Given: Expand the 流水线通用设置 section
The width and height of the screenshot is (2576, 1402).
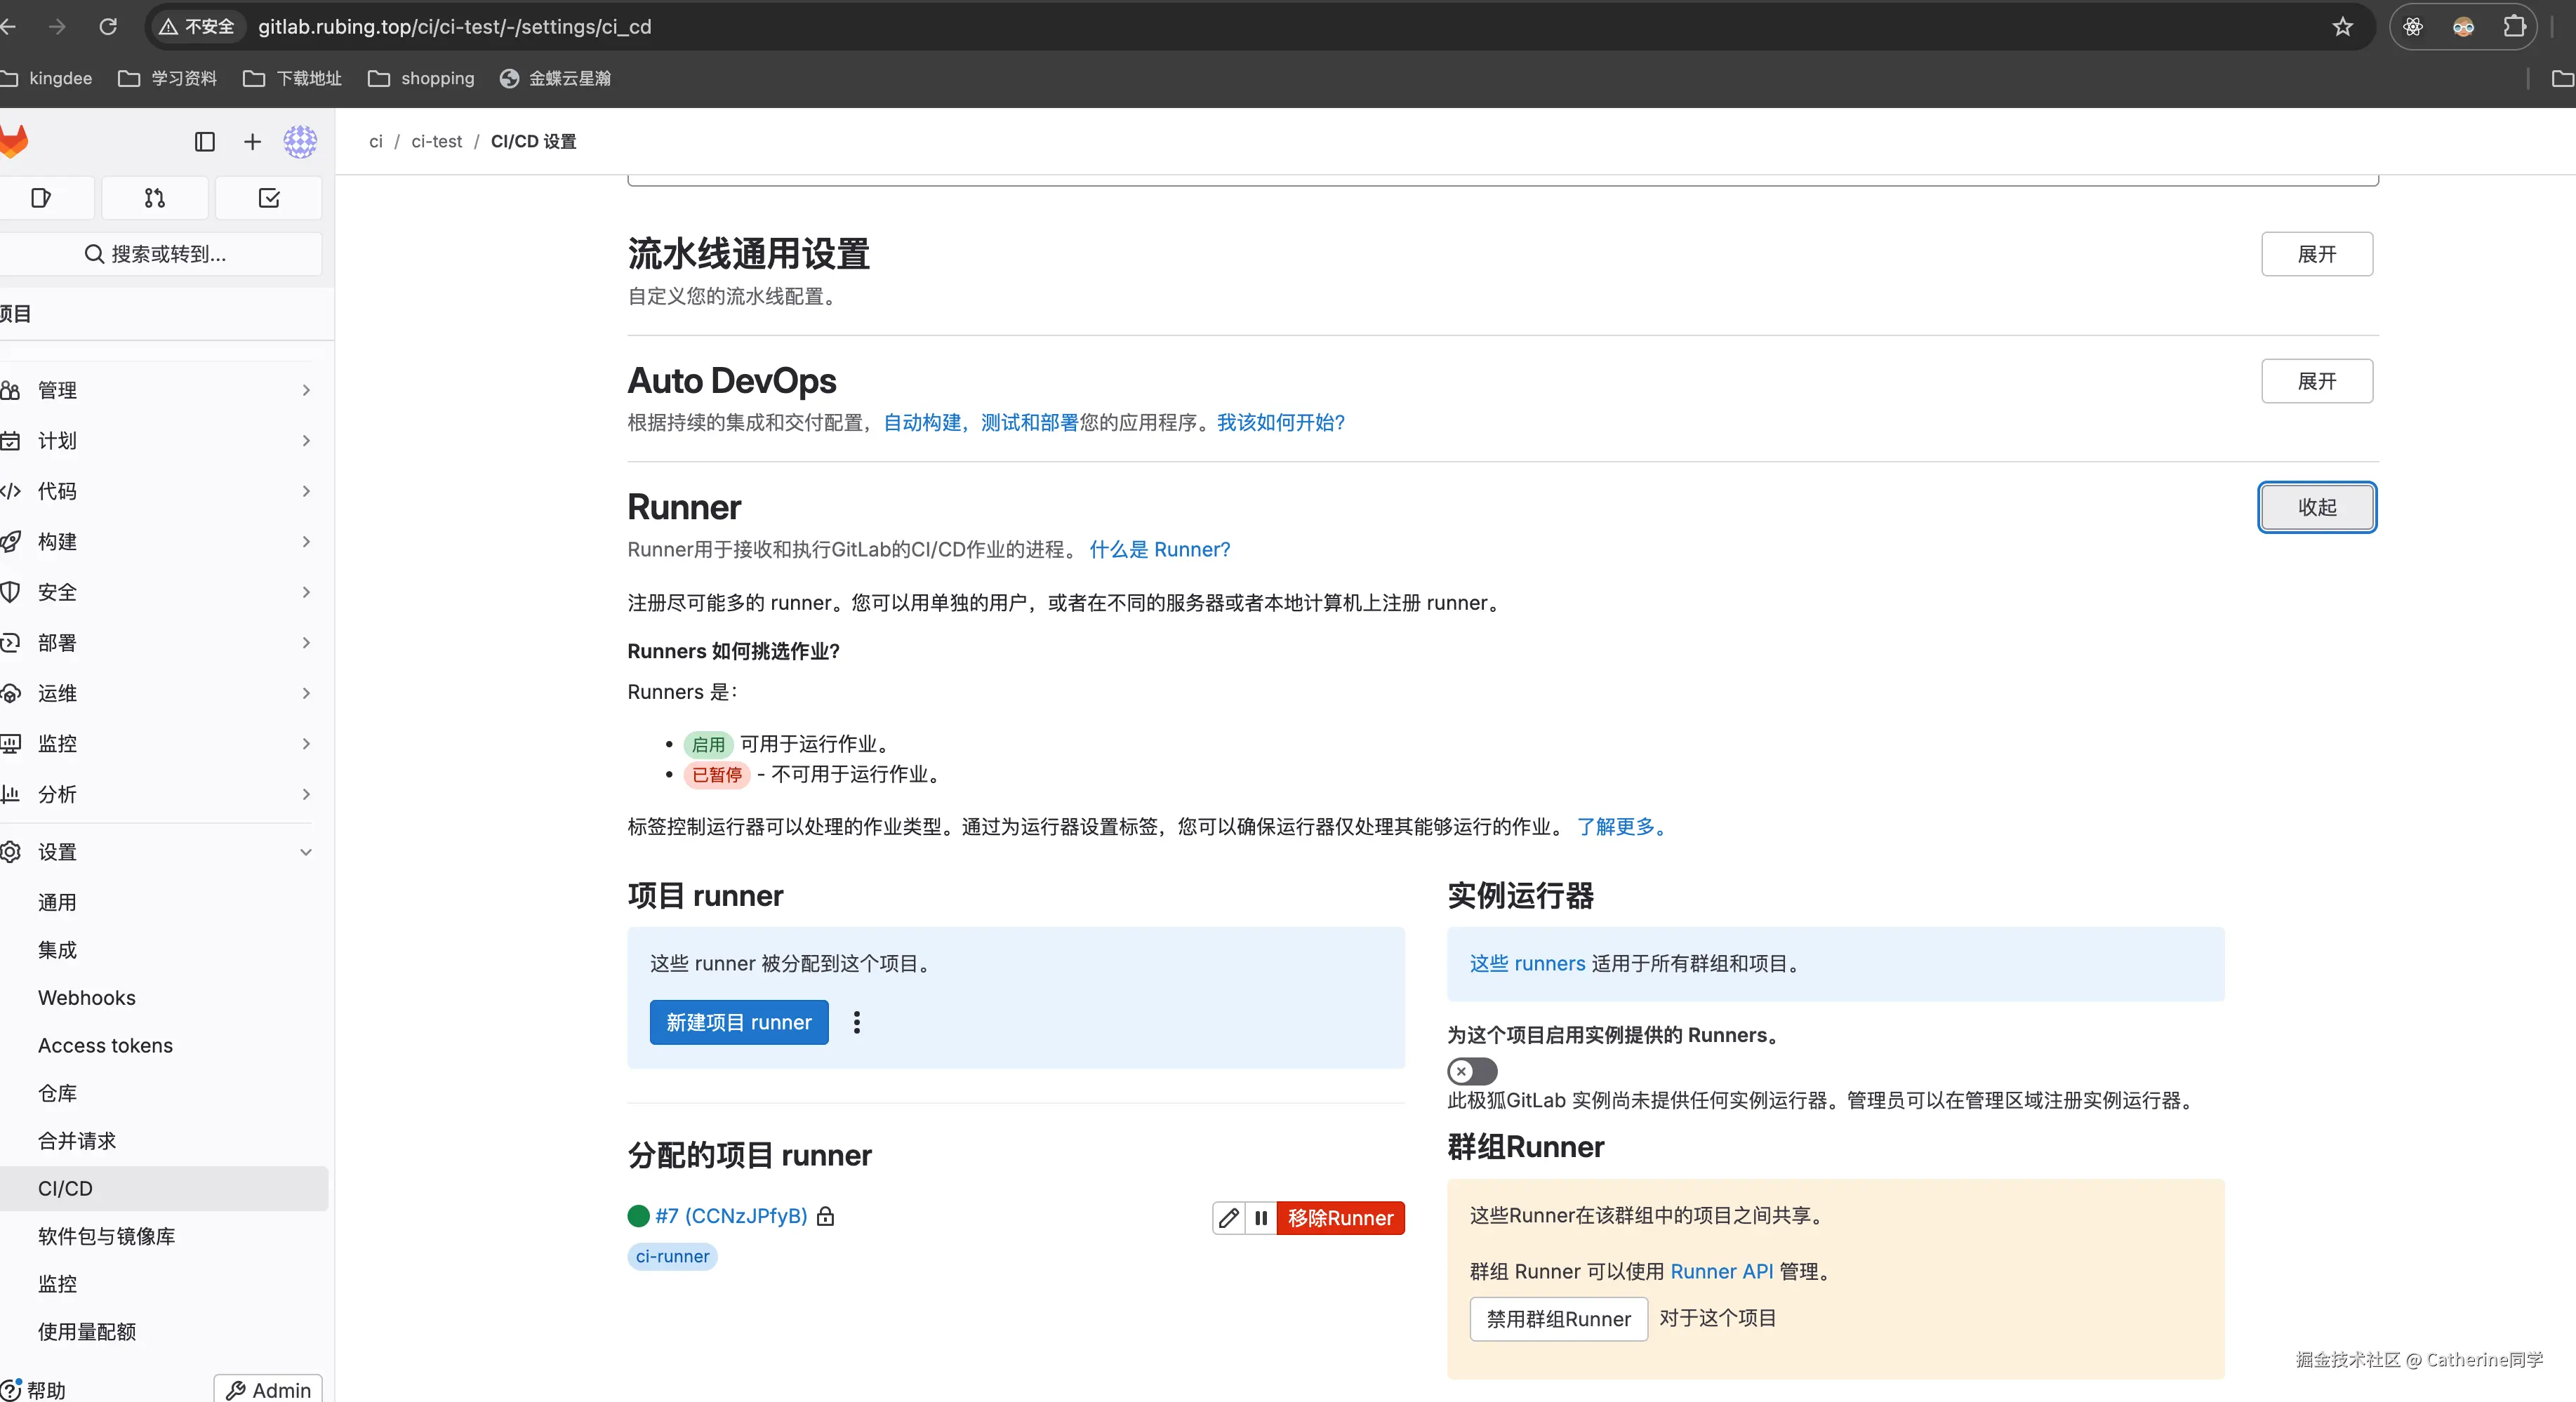Looking at the screenshot, I should tap(2316, 254).
